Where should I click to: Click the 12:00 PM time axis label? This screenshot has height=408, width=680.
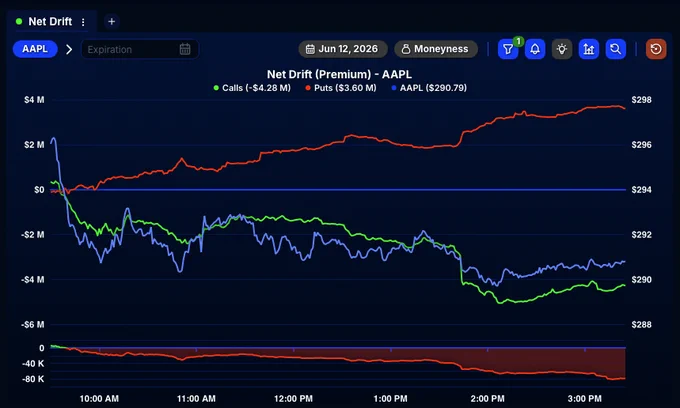(293, 398)
